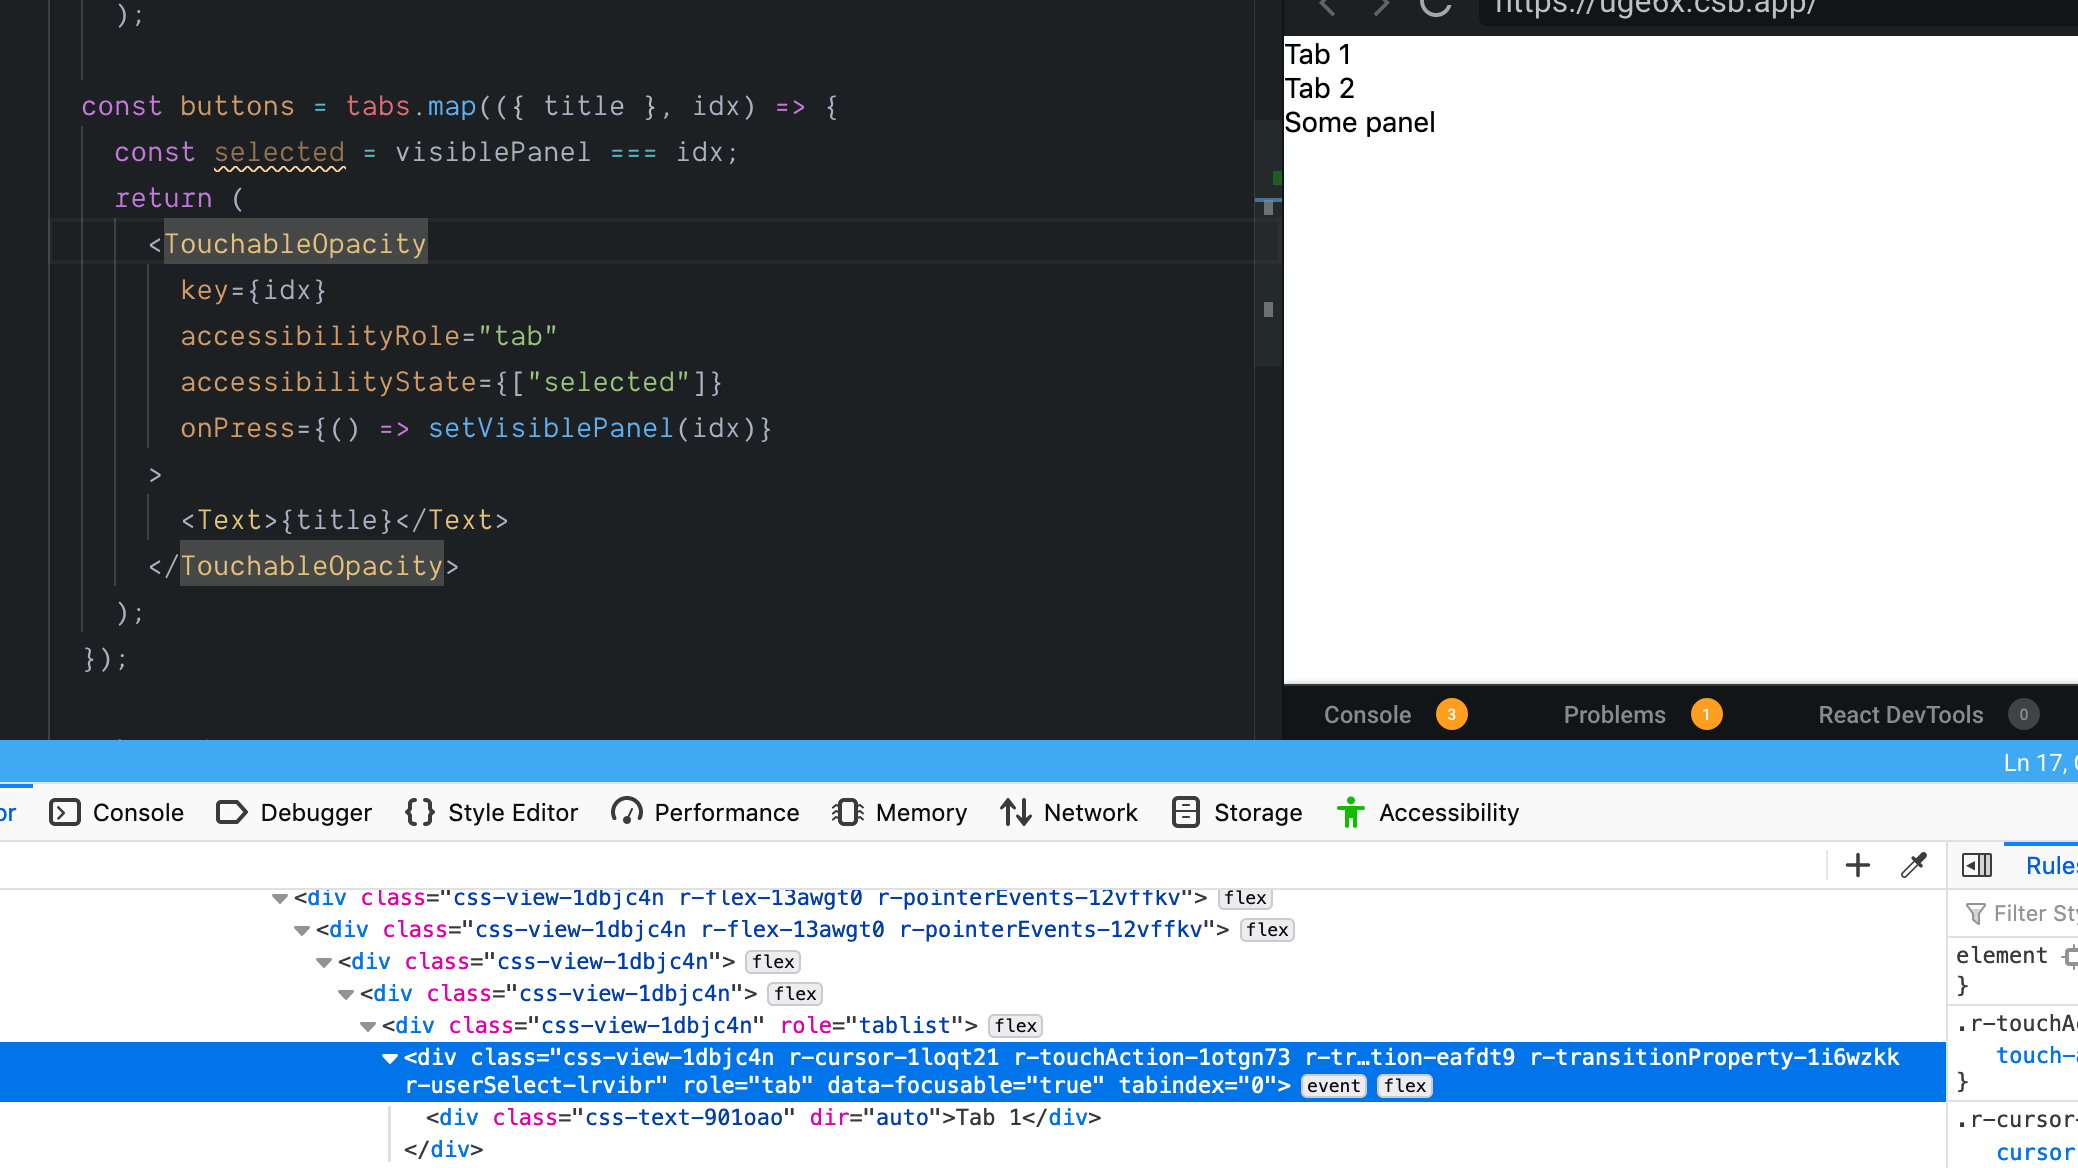Click the eyedropper color picker icon
Screen dimensions: 2078x1168
point(1913,864)
